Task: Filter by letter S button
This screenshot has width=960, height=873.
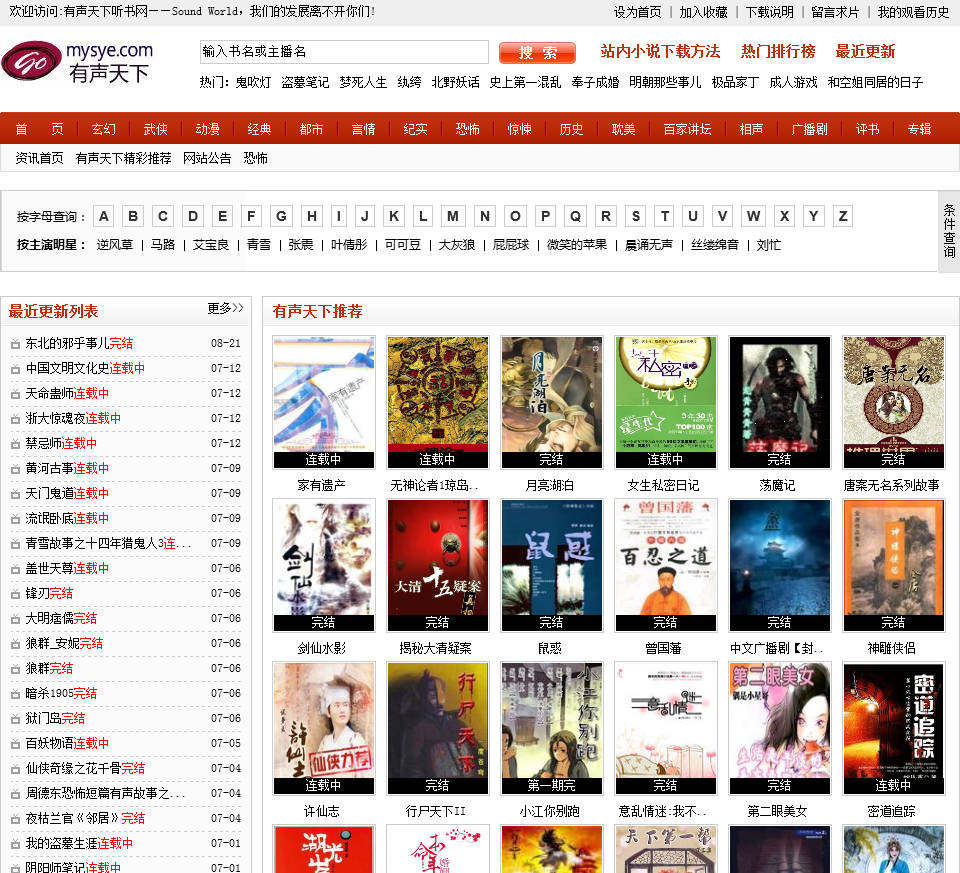Action: [x=636, y=216]
